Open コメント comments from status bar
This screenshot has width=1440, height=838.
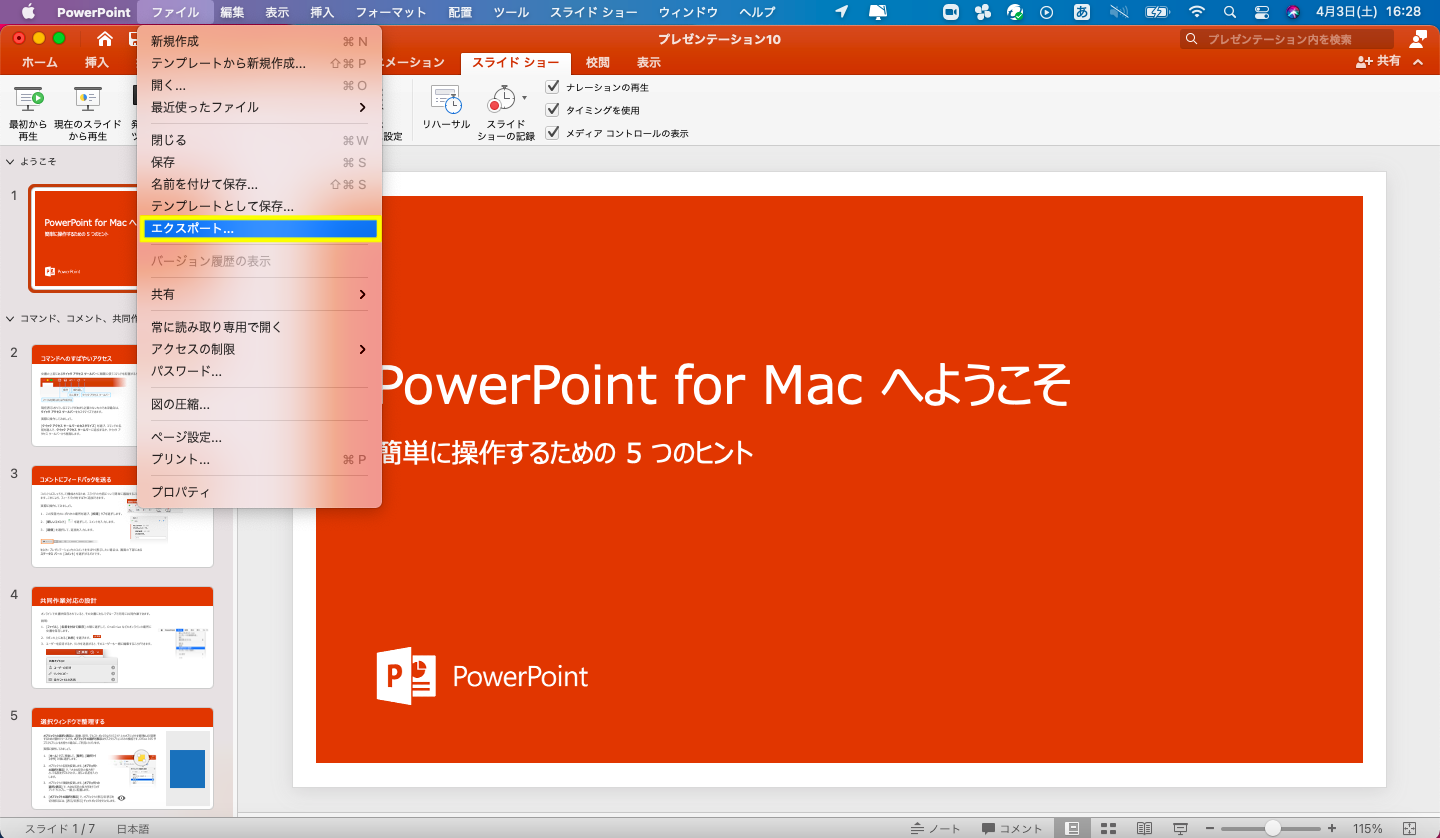tap(1012, 829)
